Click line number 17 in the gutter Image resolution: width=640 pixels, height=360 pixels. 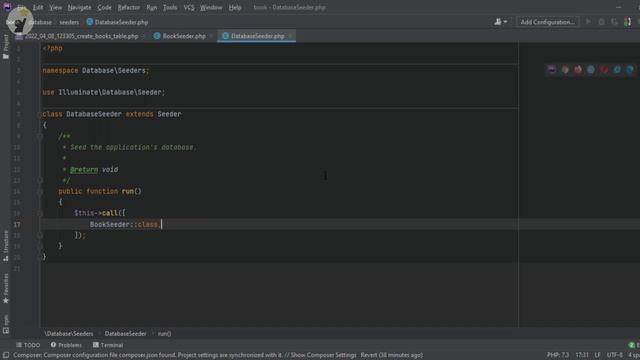click(x=17, y=224)
